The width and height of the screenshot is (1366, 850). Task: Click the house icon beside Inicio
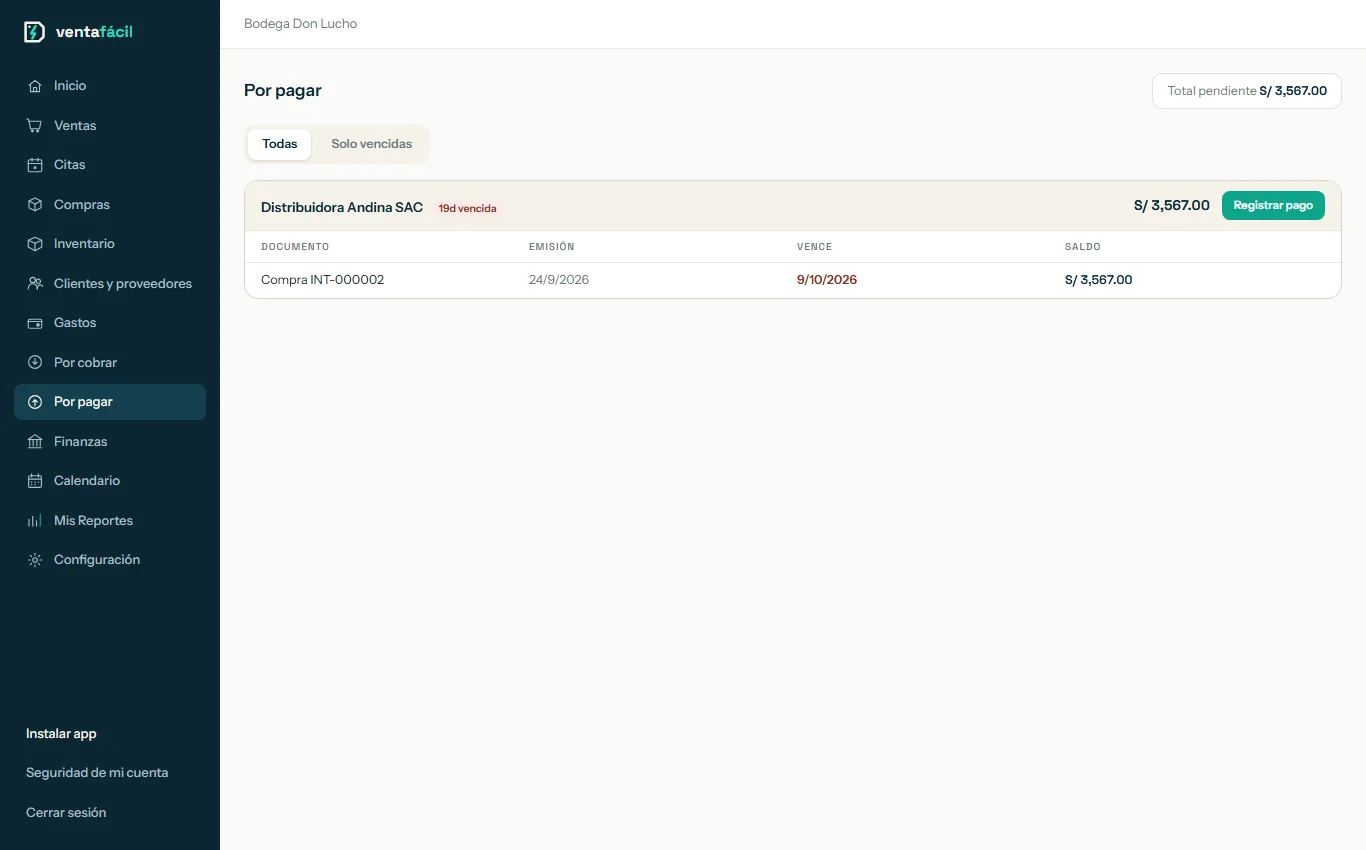35,86
